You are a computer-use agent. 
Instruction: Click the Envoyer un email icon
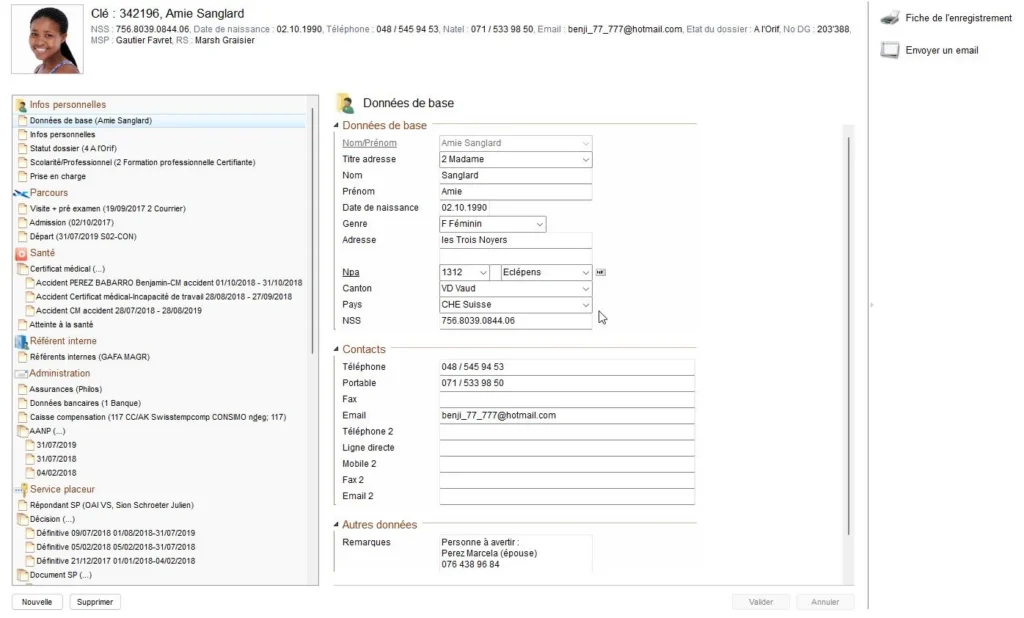889,50
